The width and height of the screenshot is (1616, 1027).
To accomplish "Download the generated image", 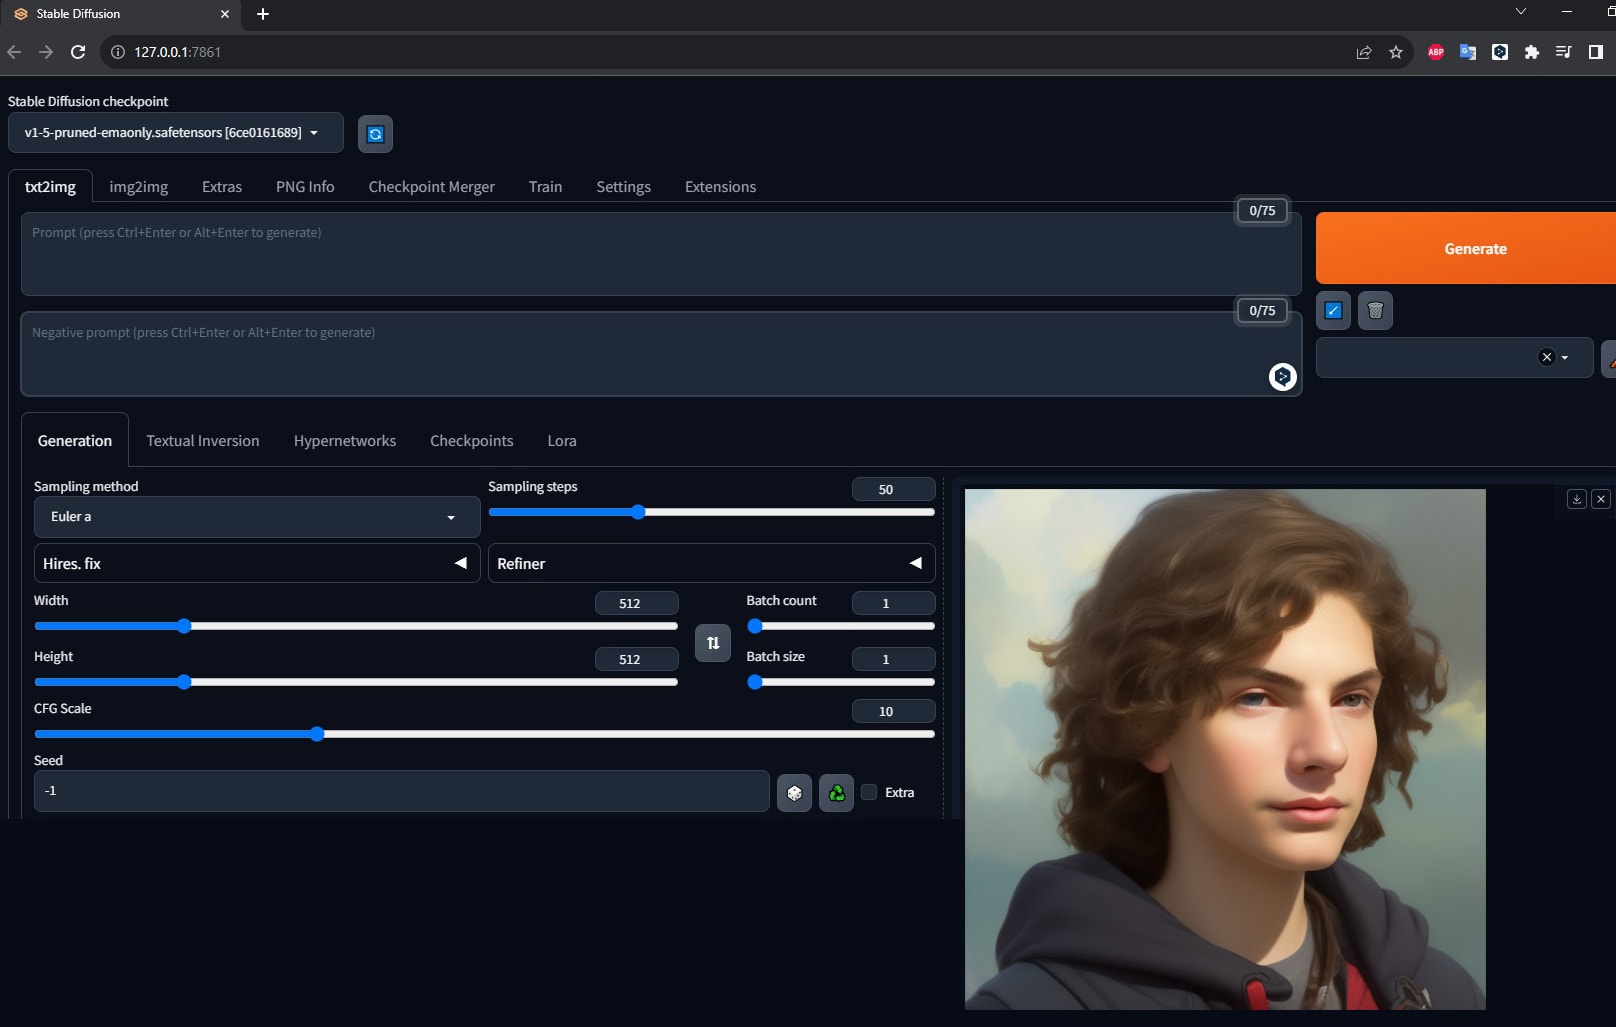I will [x=1578, y=498].
